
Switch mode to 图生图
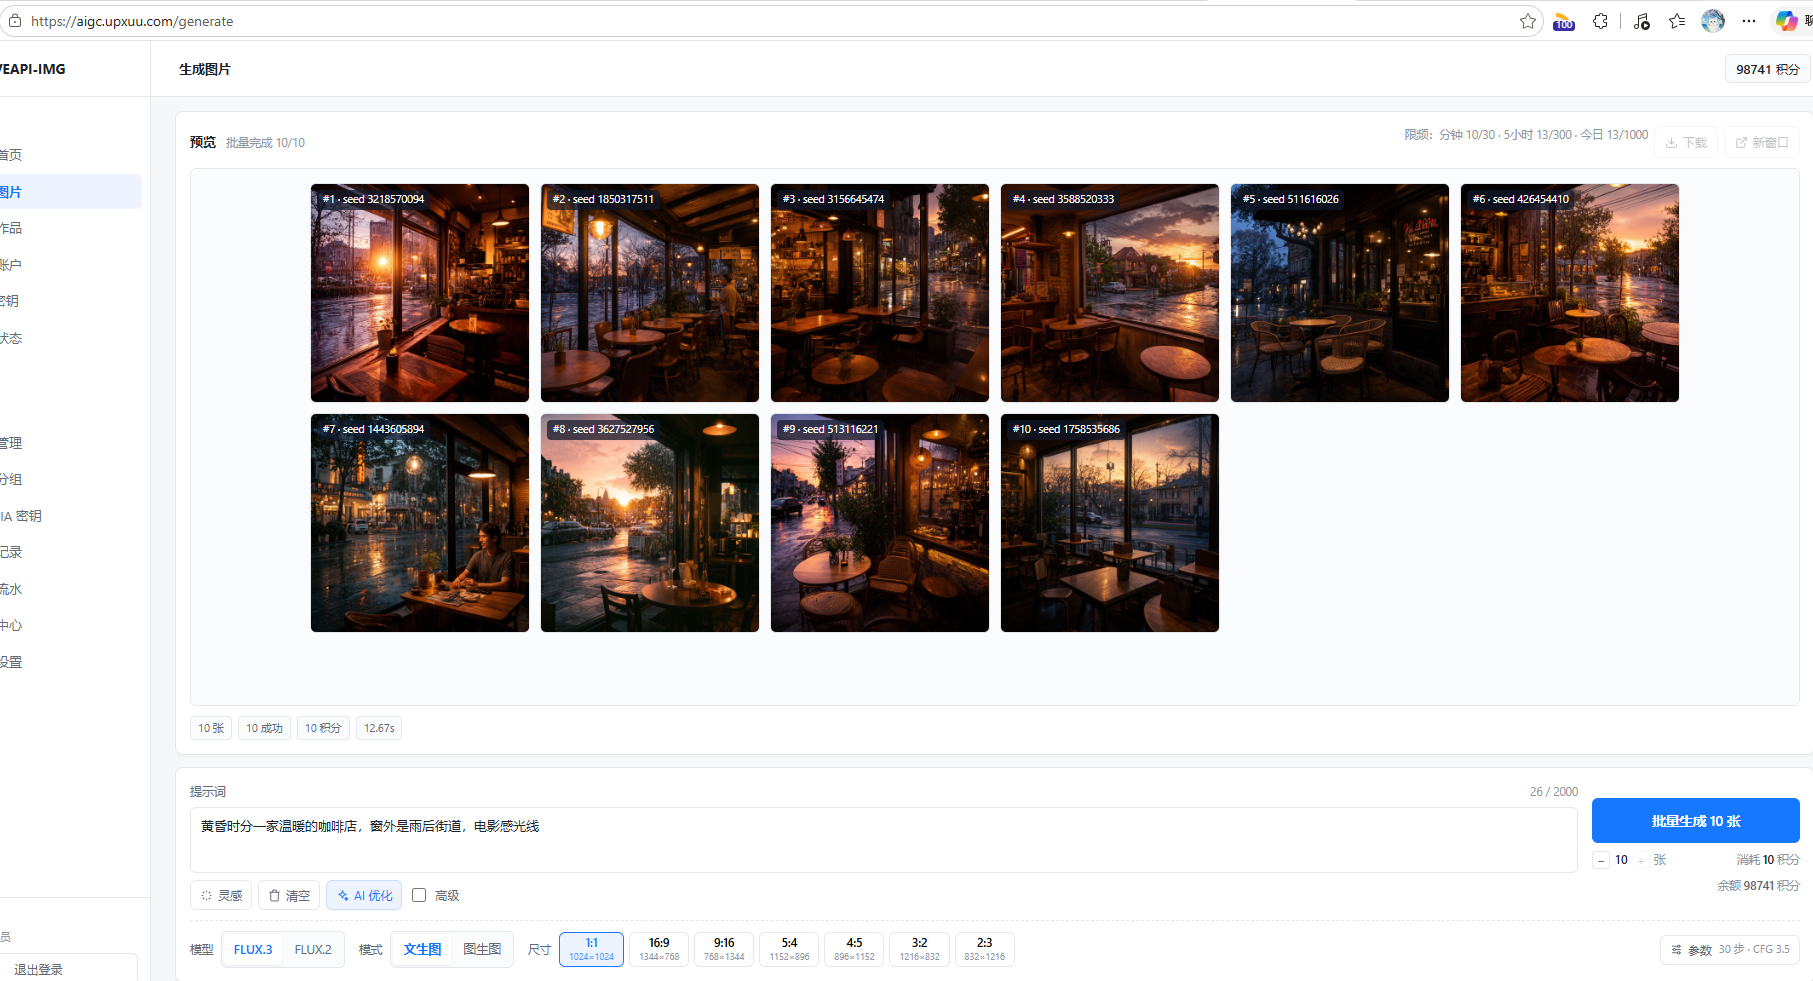tap(482, 950)
